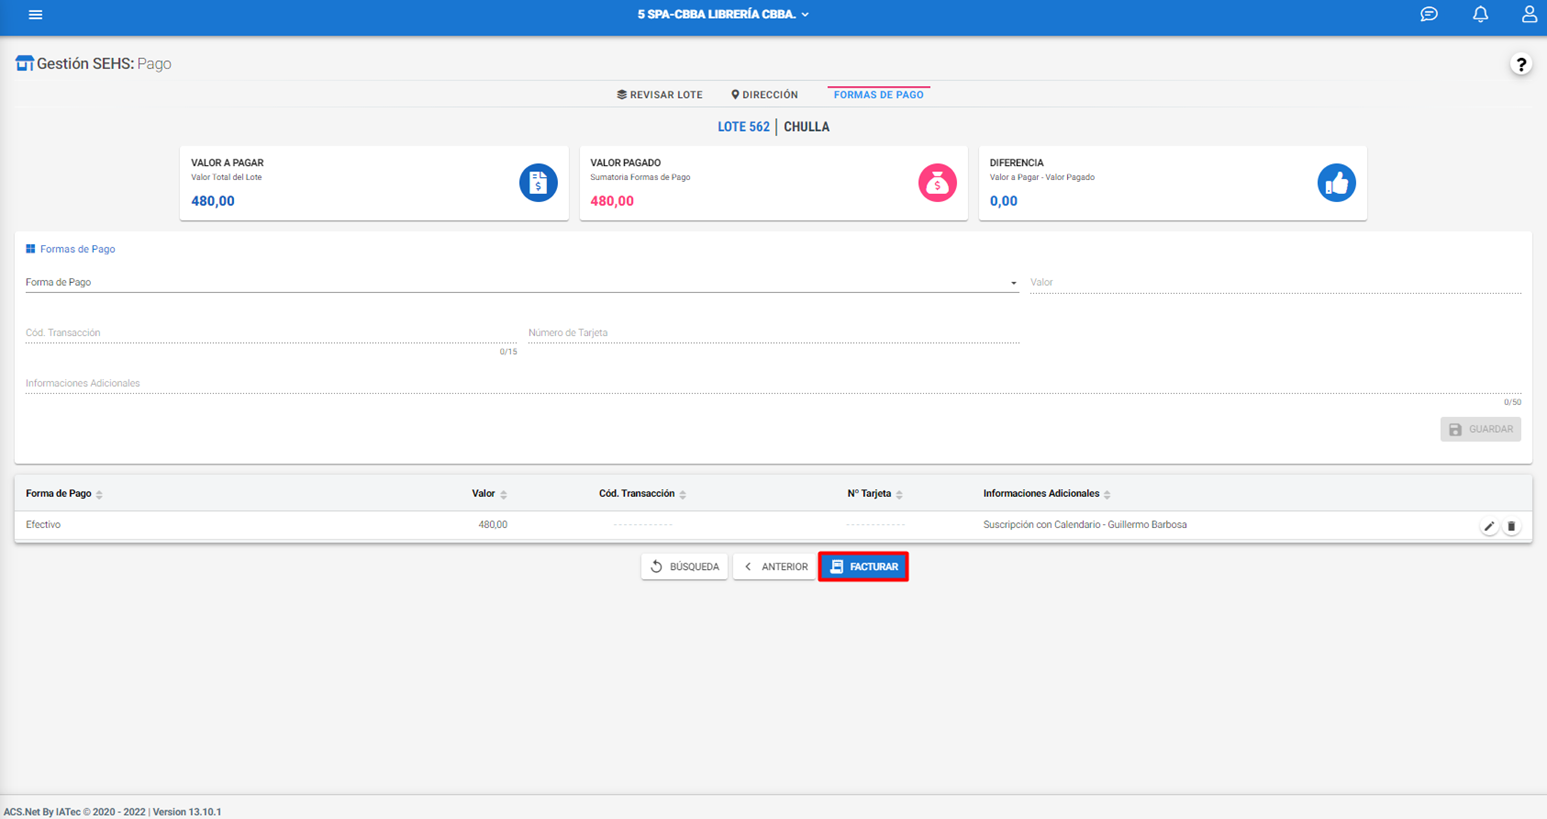The height and width of the screenshot is (819, 1547).
Task: Click the Valor Pagado money bag icon
Action: [x=937, y=183]
